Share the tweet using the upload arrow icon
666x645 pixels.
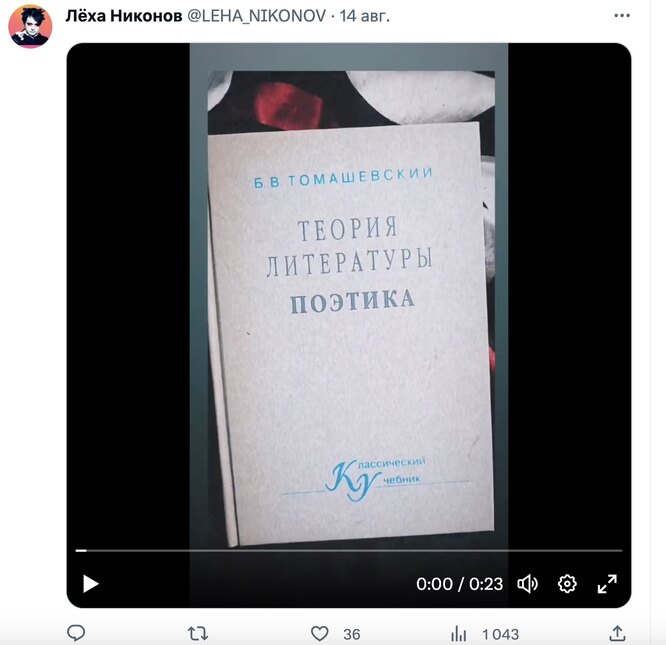(618, 633)
